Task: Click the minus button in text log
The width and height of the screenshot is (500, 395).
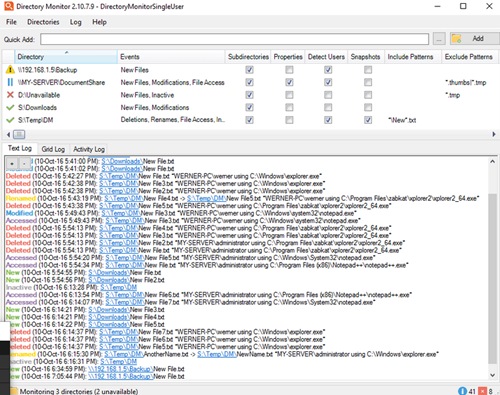Action: coord(24,163)
